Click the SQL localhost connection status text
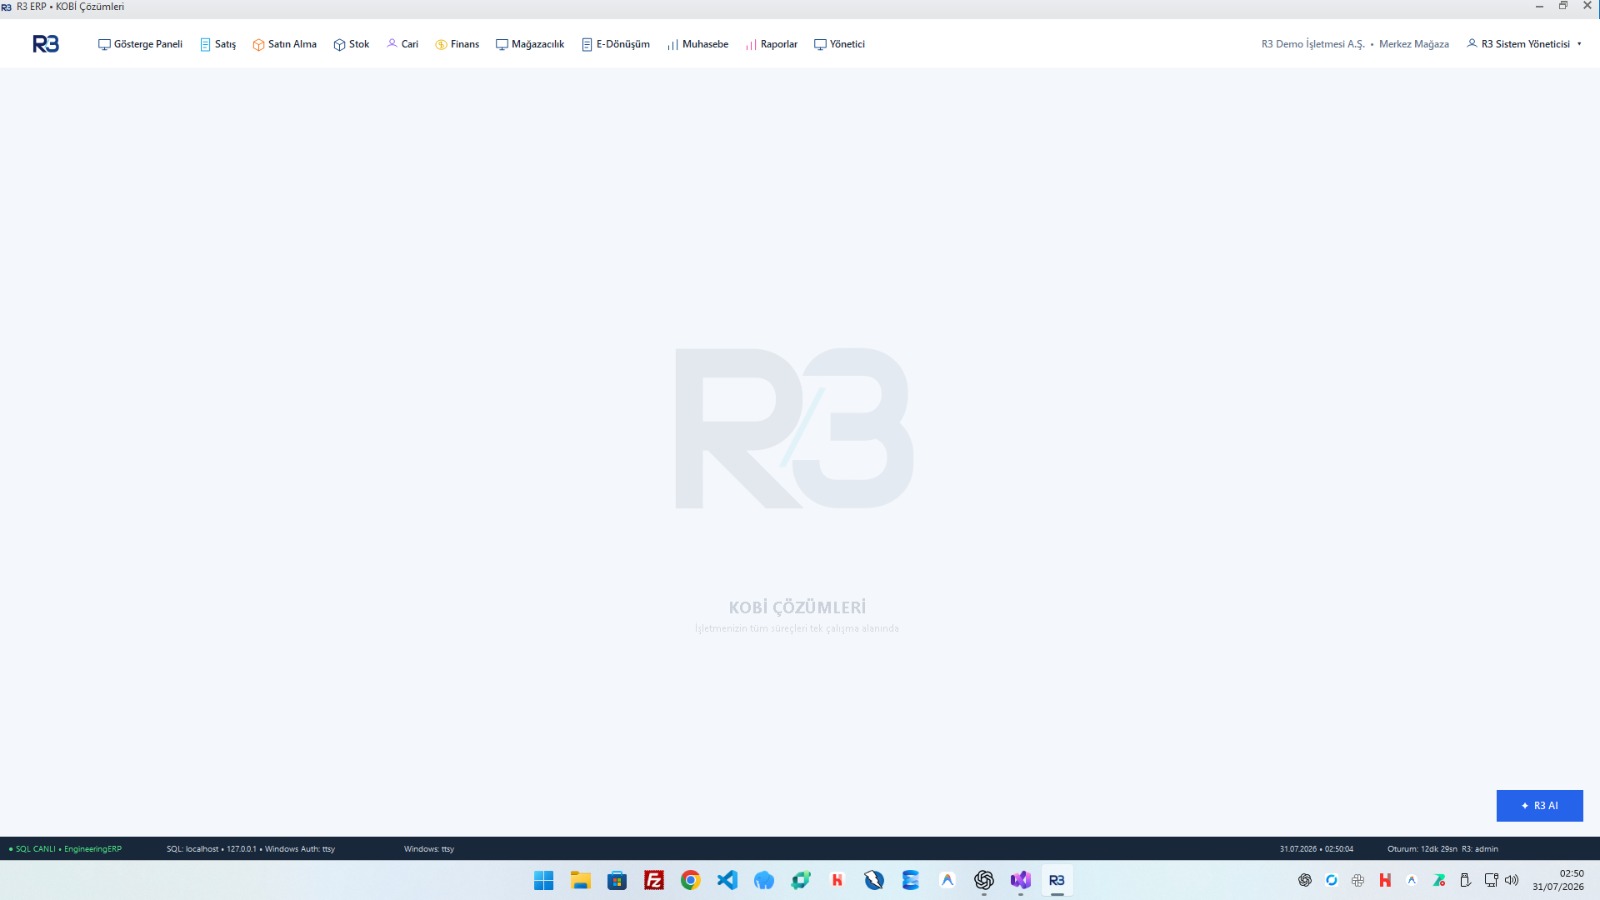This screenshot has width=1600, height=900. 251,849
